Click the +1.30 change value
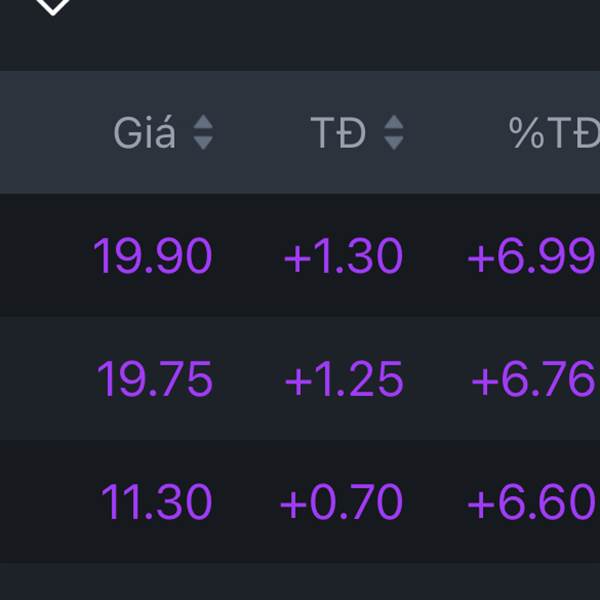Screen dimensions: 600x600 tap(343, 256)
